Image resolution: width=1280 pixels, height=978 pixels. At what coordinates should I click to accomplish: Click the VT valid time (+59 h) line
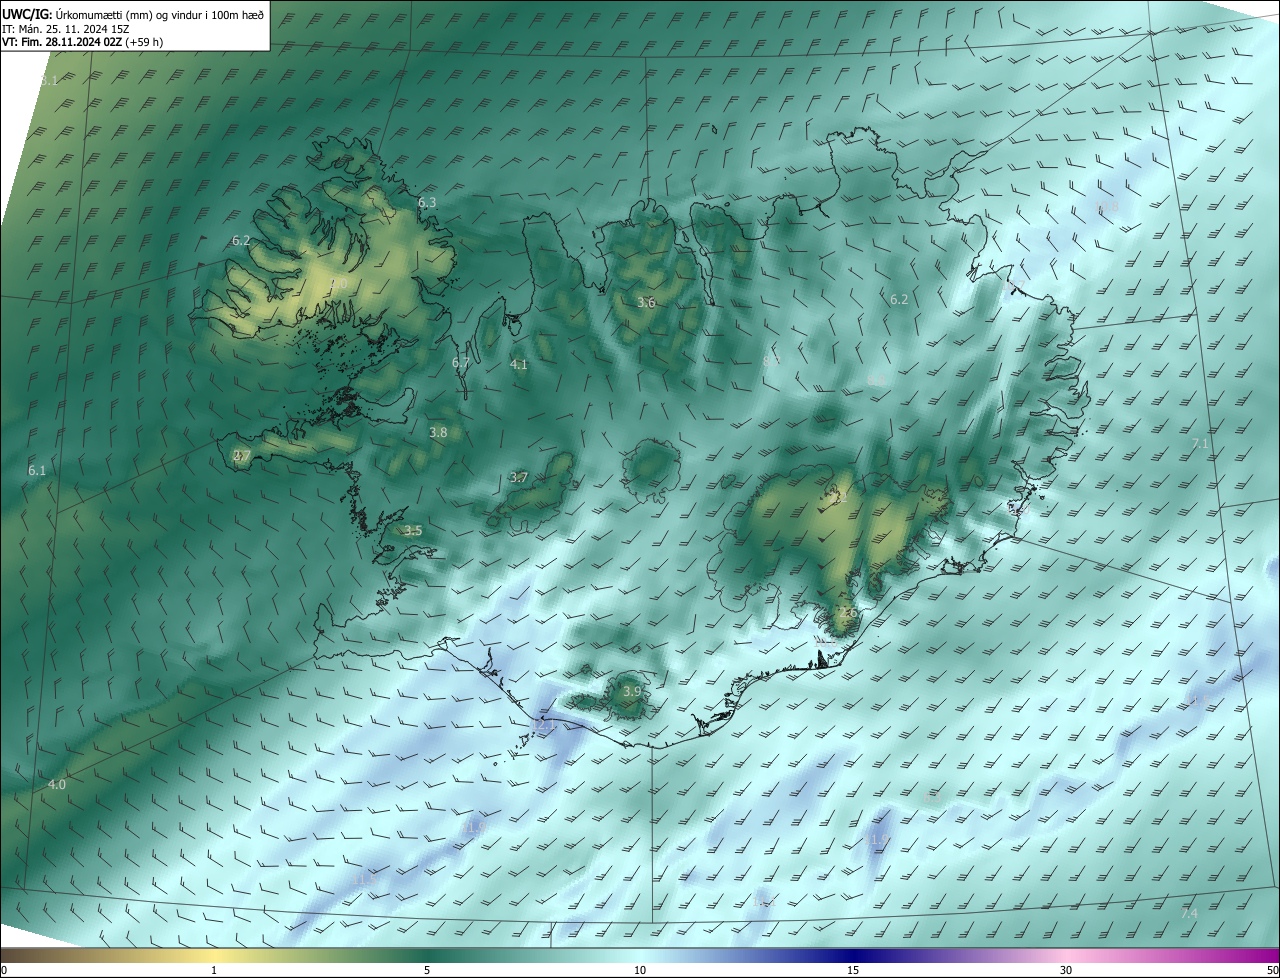pyautogui.click(x=83, y=42)
